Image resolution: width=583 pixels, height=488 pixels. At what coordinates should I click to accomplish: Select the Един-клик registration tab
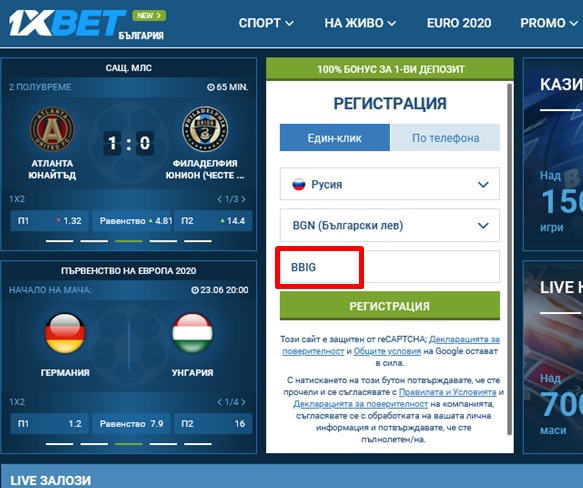[x=335, y=138]
